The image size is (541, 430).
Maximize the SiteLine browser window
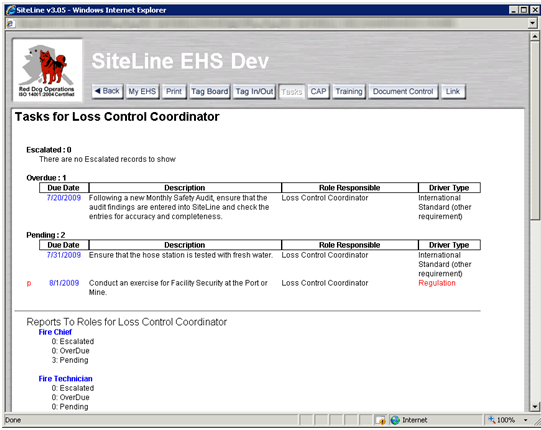524,10
